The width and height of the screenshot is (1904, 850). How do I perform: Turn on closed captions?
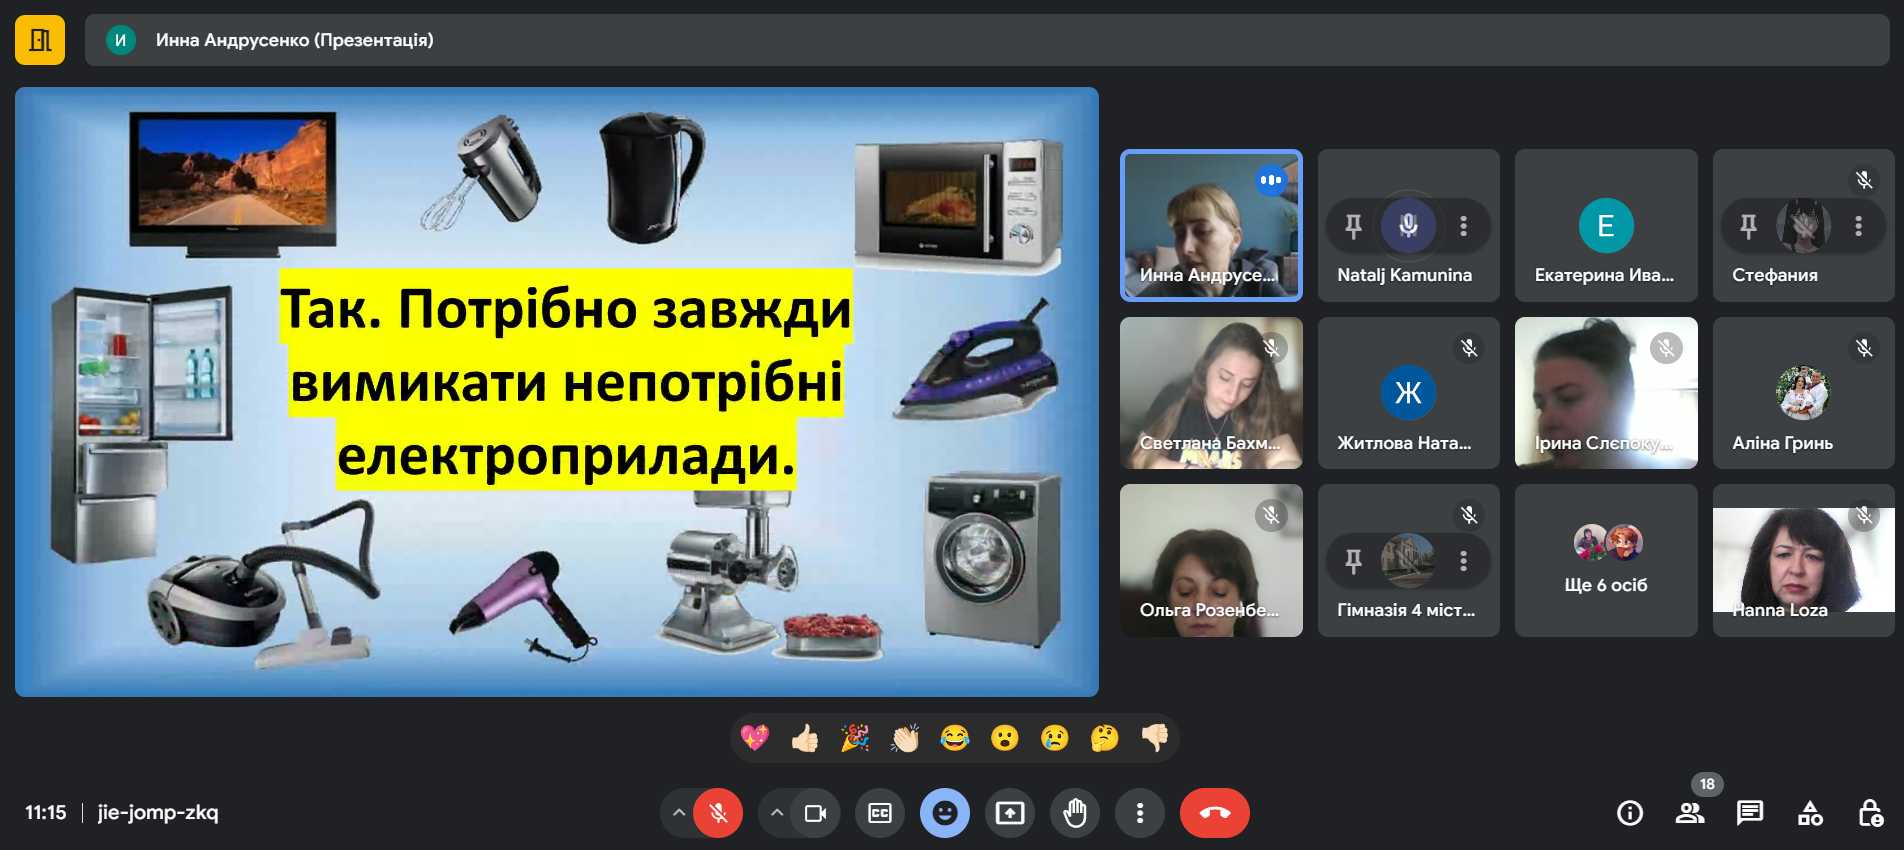click(x=880, y=813)
